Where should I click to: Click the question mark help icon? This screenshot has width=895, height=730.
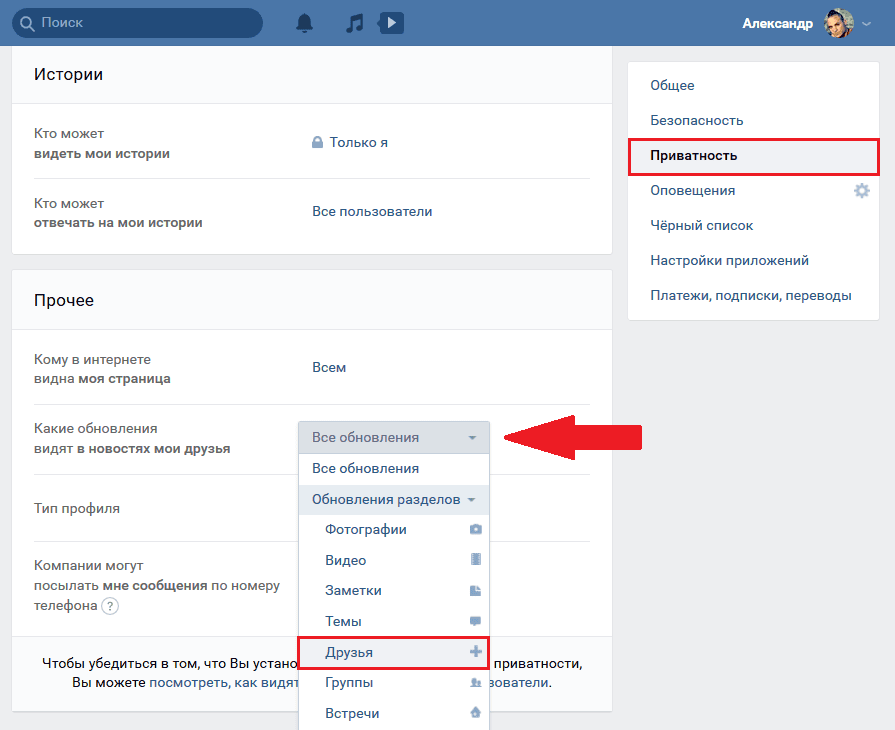click(110, 606)
